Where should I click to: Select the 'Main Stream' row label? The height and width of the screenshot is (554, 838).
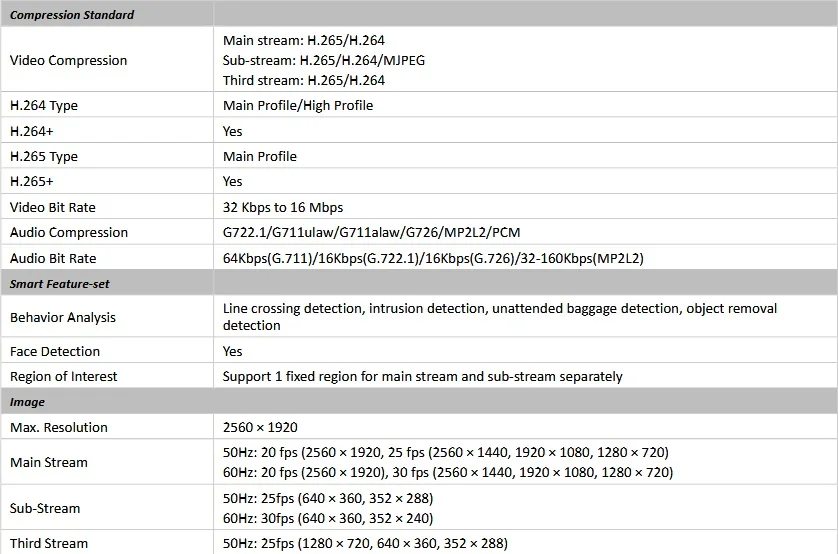pyautogui.click(x=49, y=463)
